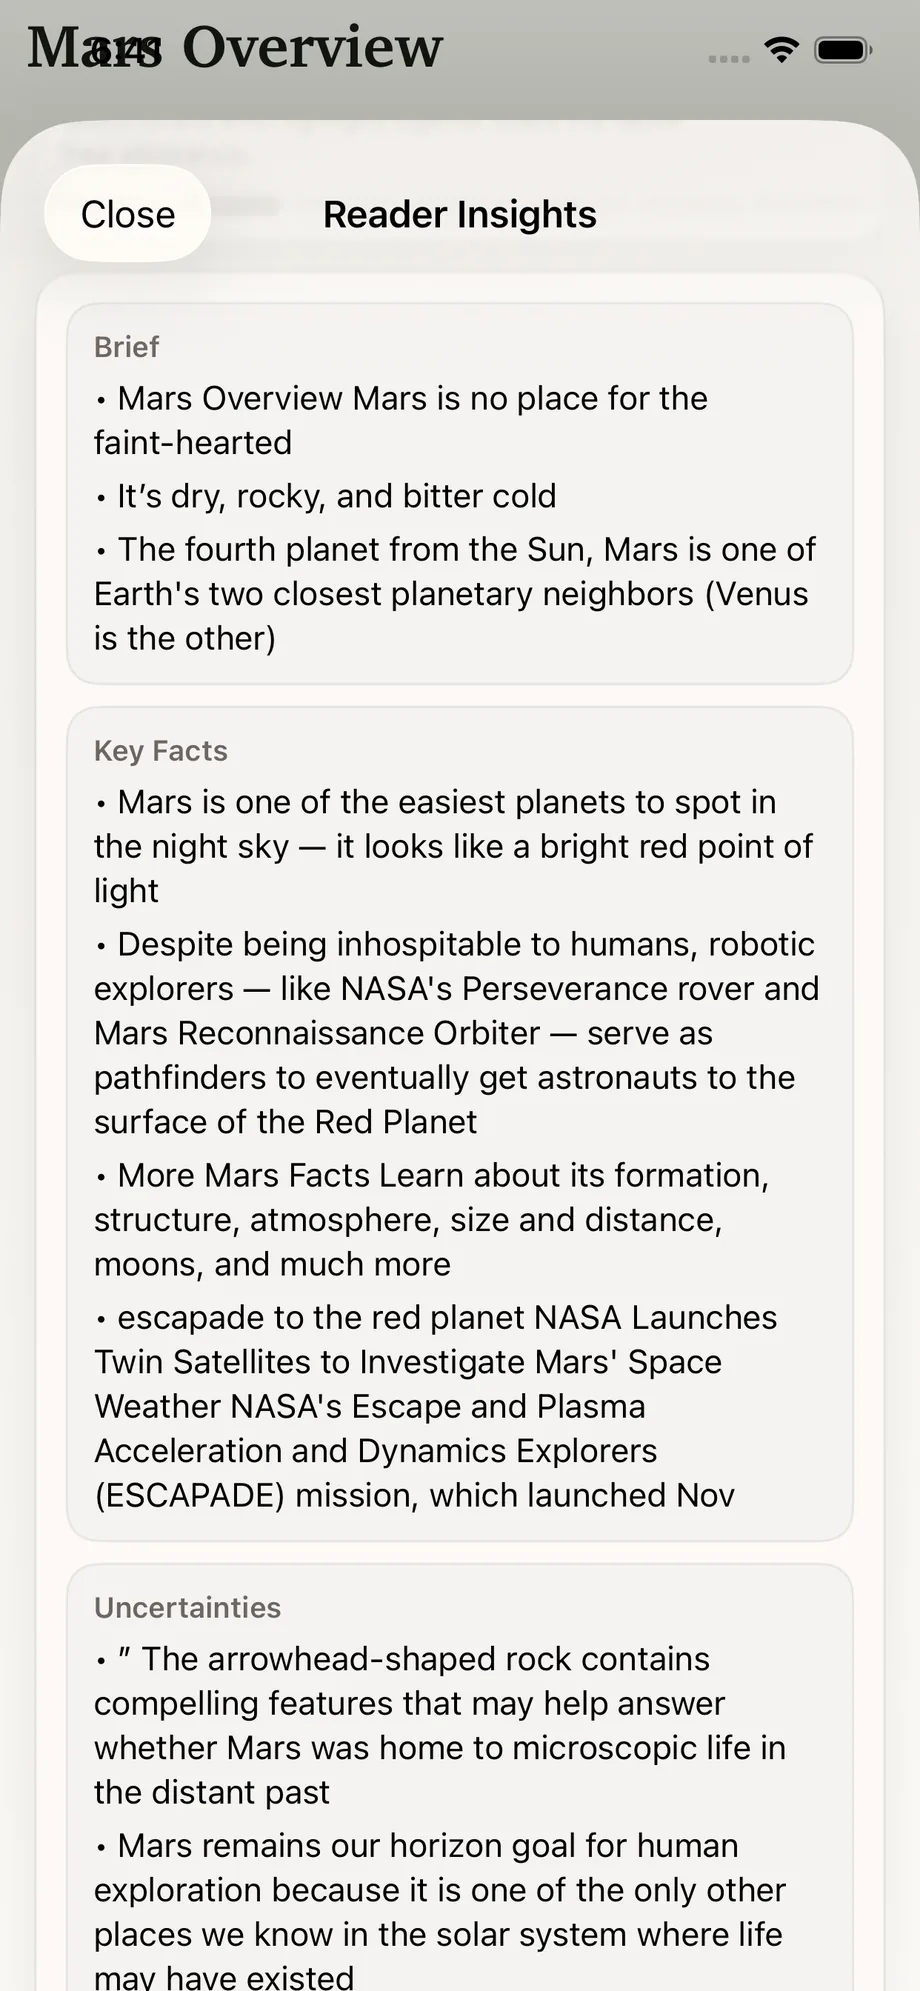Tap the Key Facts section label
Screen dimensions: 920x1991
pyautogui.click(x=160, y=750)
